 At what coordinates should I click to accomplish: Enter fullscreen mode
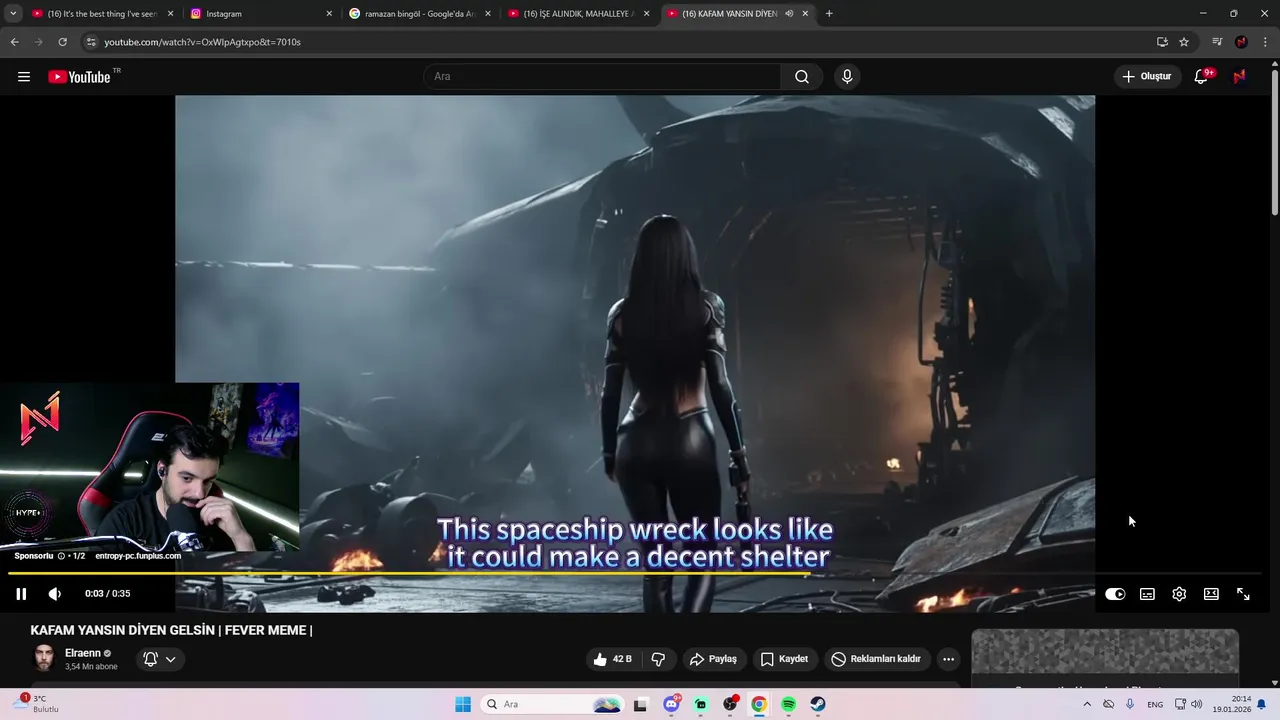pos(1243,594)
